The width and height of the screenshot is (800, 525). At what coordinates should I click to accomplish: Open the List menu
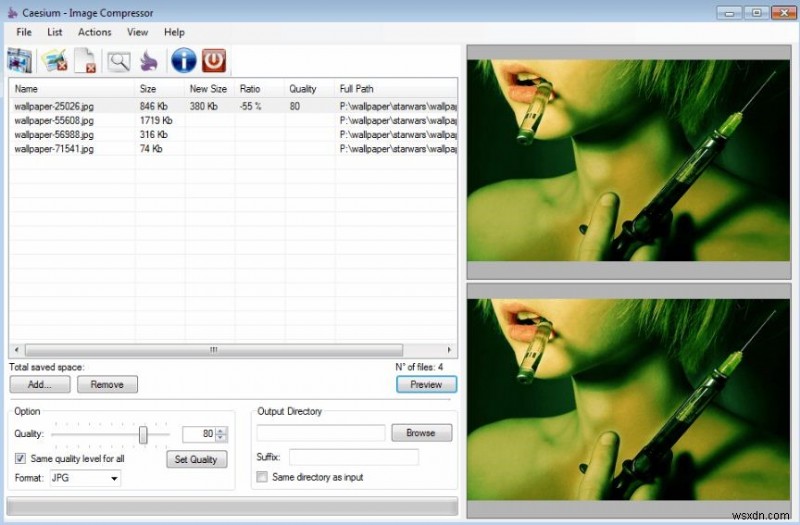tap(55, 32)
